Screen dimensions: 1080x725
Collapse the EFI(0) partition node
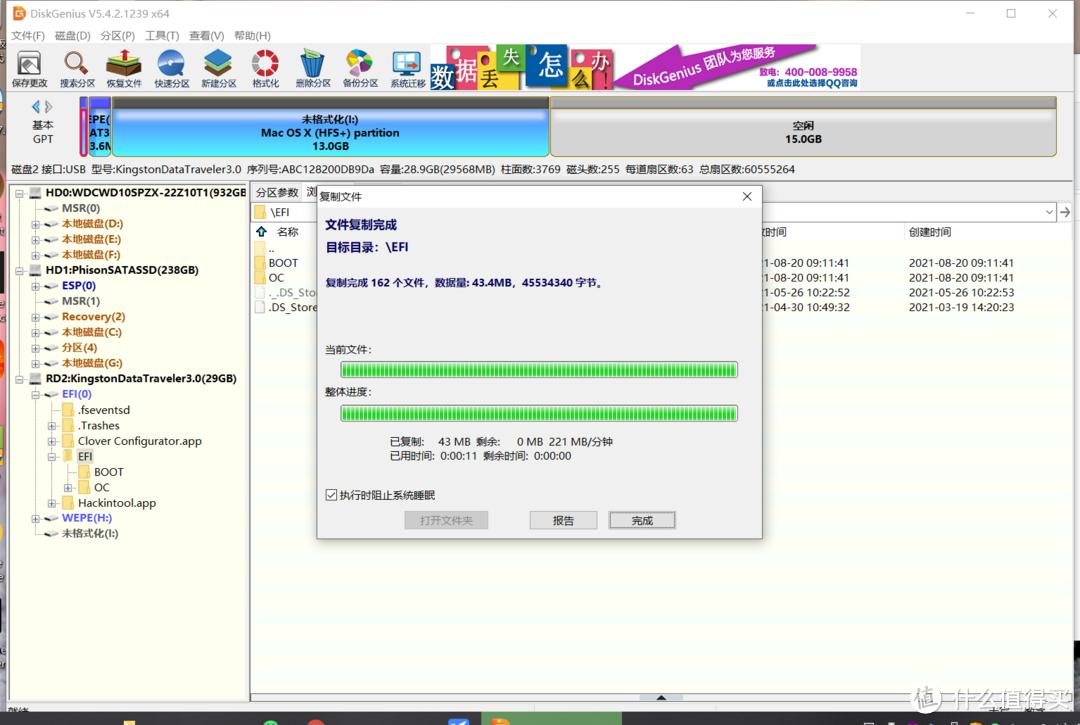click(x=35, y=395)
